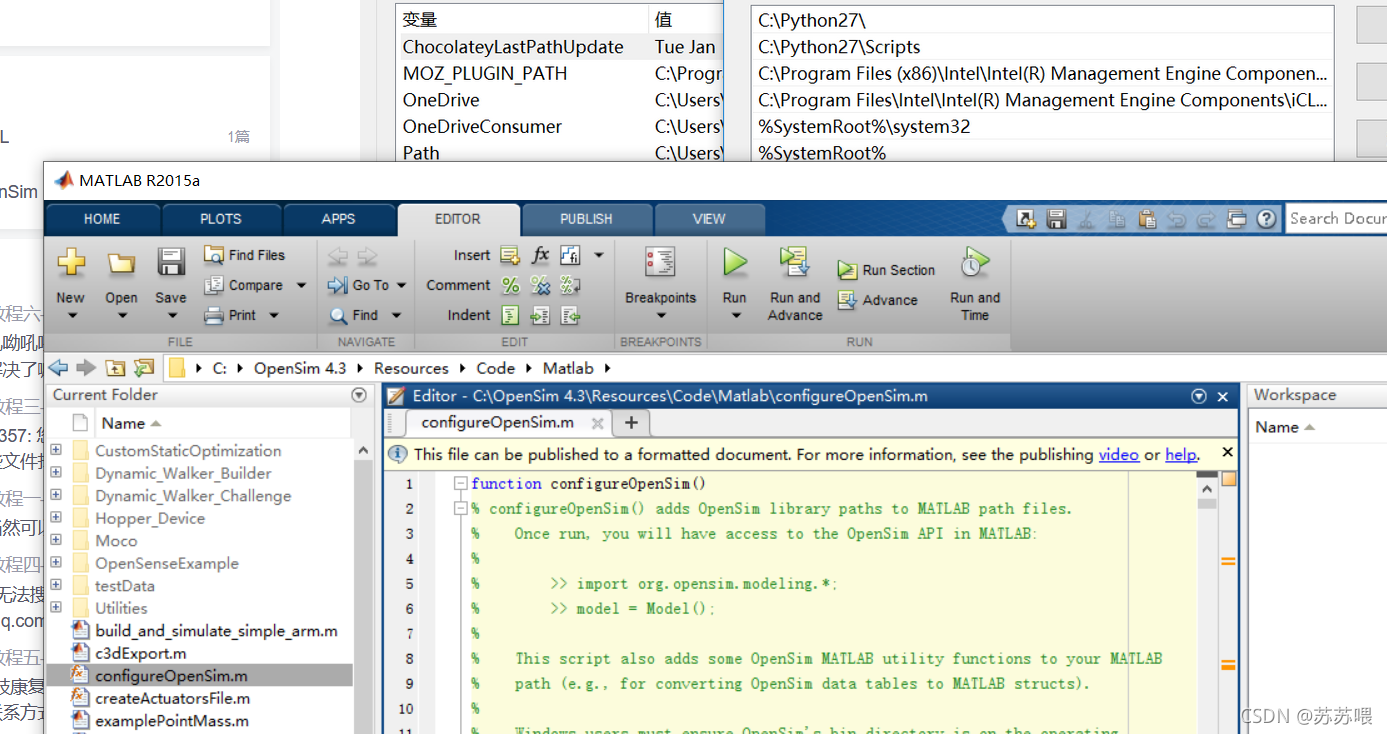
Task: Click the Print button in ribbon
Action: (x=231, y=315)
